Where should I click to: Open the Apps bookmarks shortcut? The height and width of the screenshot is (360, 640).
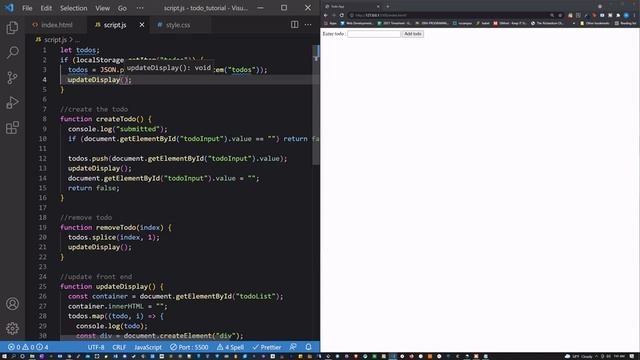[331, 23]
